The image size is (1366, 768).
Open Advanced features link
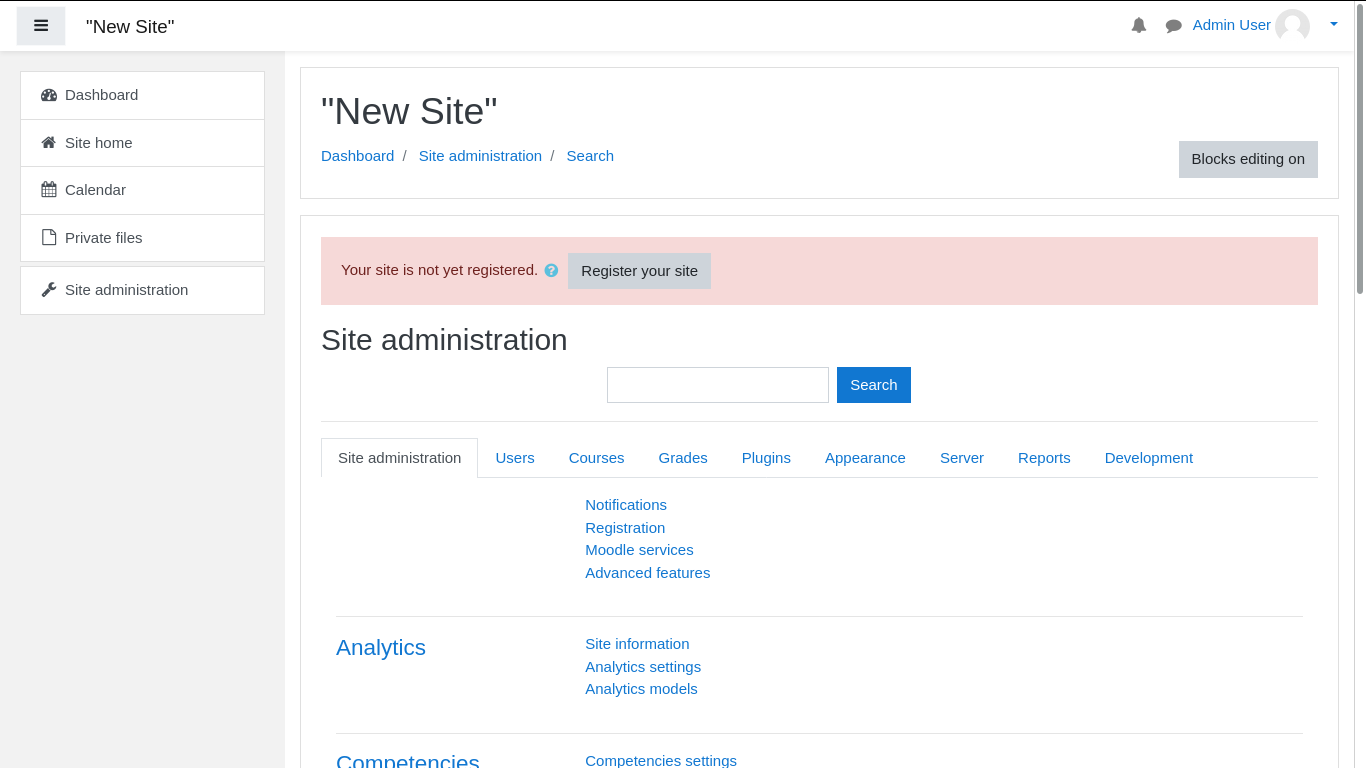coord(647,573)
